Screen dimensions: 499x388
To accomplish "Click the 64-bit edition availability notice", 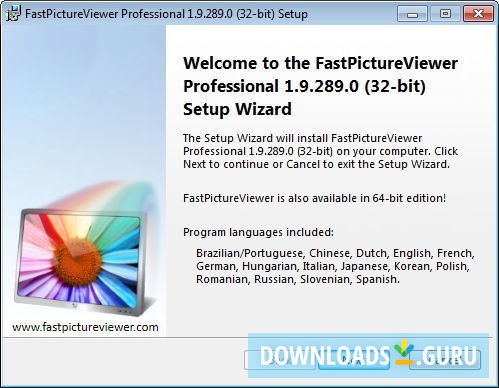I will [314, 198].
